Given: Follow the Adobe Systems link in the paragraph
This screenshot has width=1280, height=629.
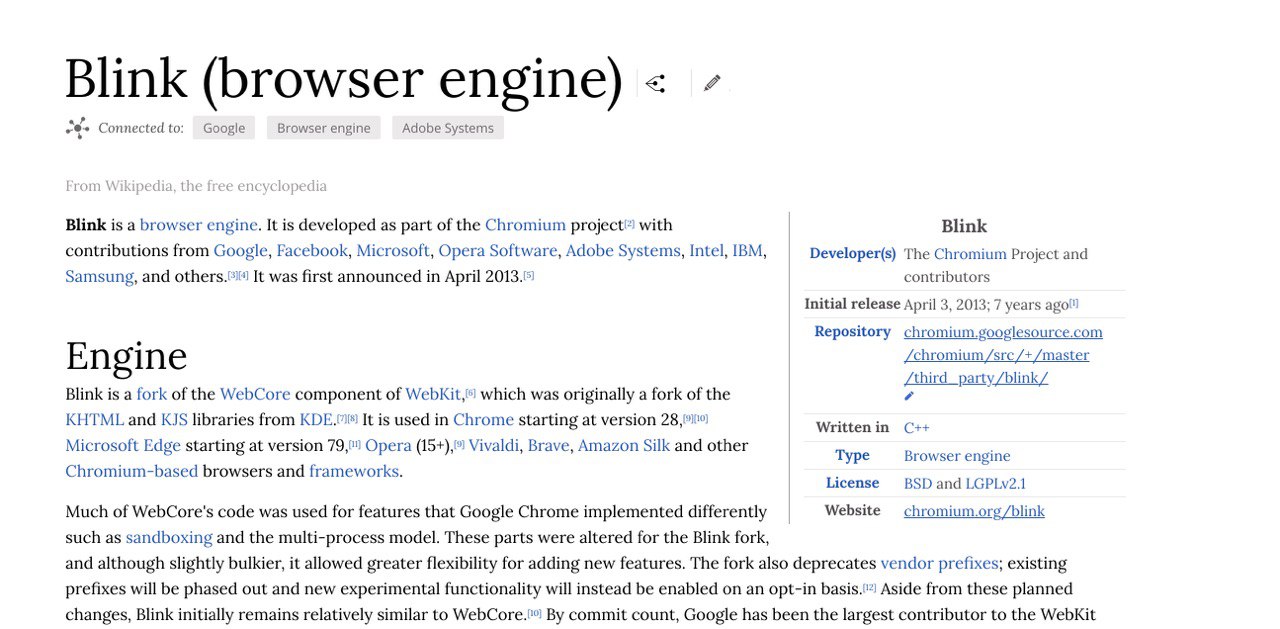Looking at the screenshot, I should pyautogui.click(x=623, y=251).
